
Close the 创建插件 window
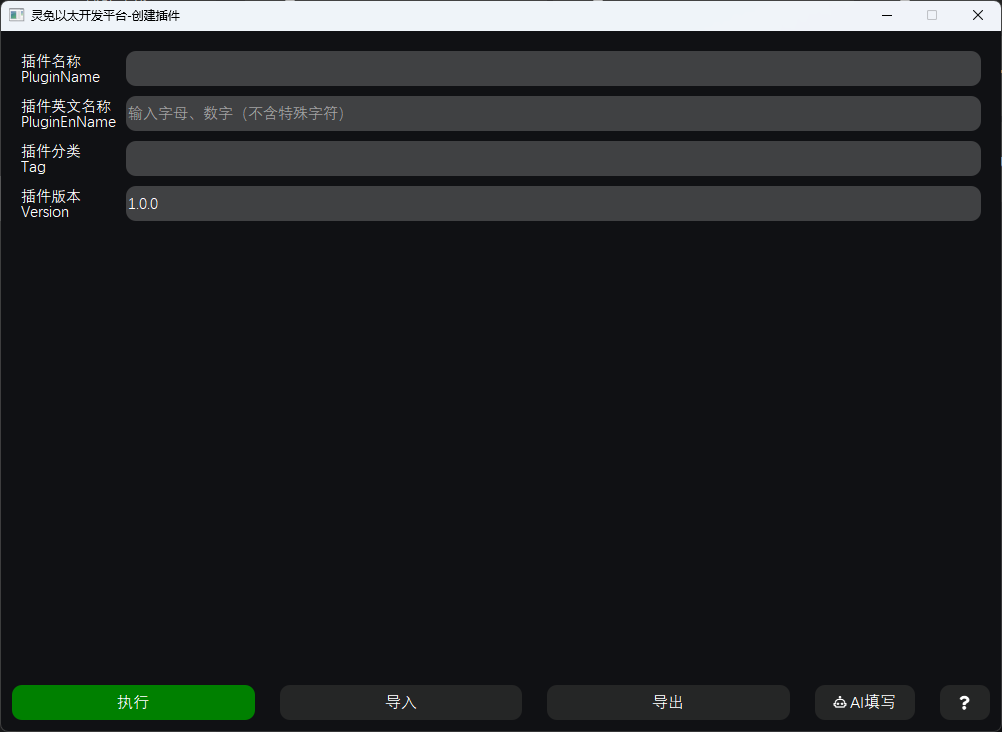pos(977,15)
